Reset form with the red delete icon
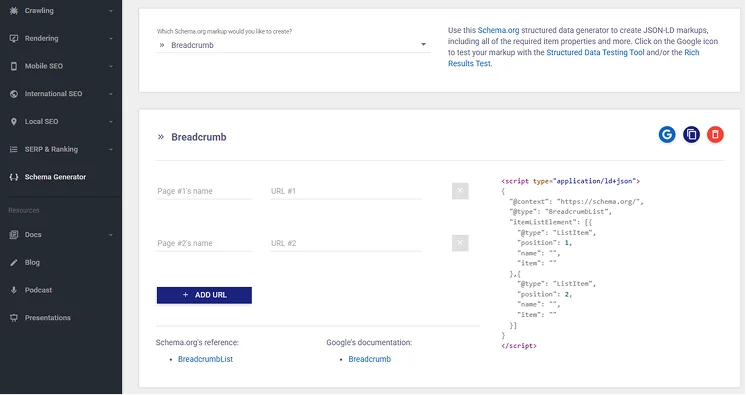This screenshot has width=746, height=395. (715, 135)
